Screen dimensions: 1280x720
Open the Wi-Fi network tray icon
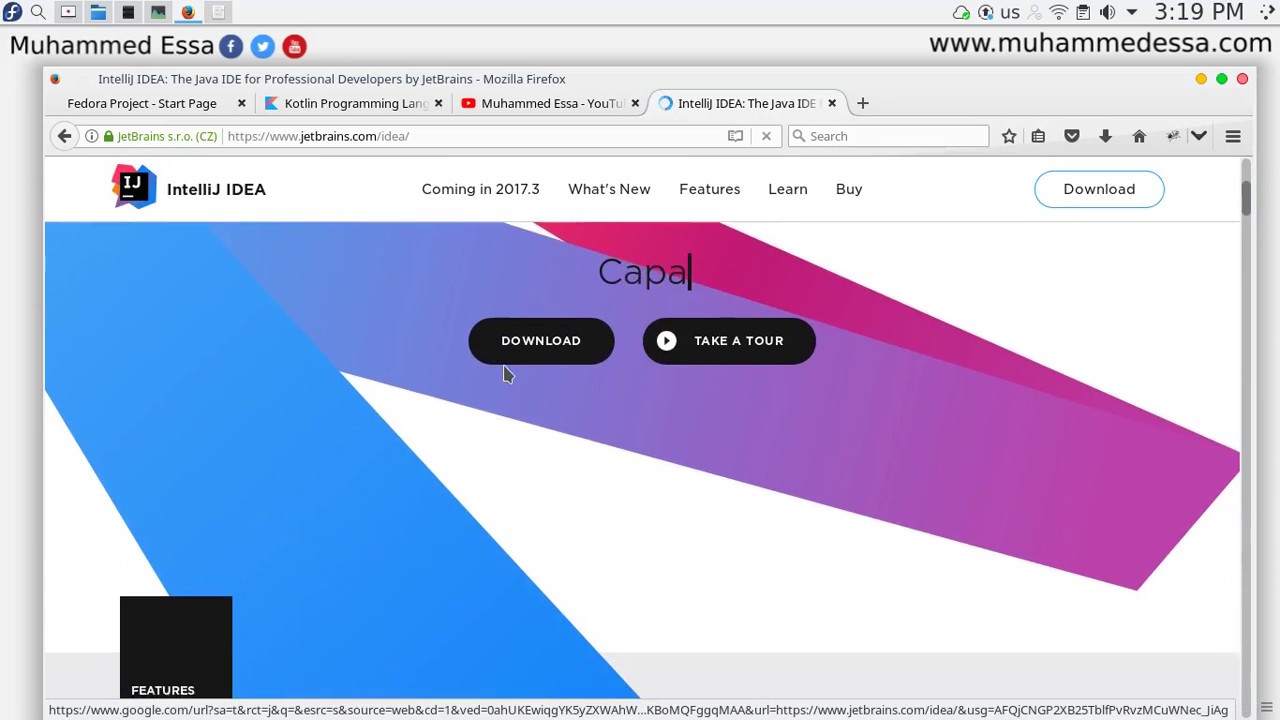click(1058, 12)
